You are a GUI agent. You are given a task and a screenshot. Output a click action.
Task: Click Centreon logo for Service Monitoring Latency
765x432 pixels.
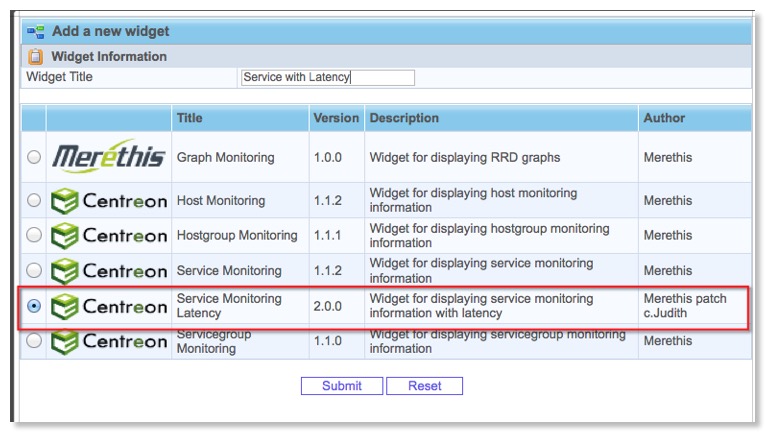[x=108, y=306]
